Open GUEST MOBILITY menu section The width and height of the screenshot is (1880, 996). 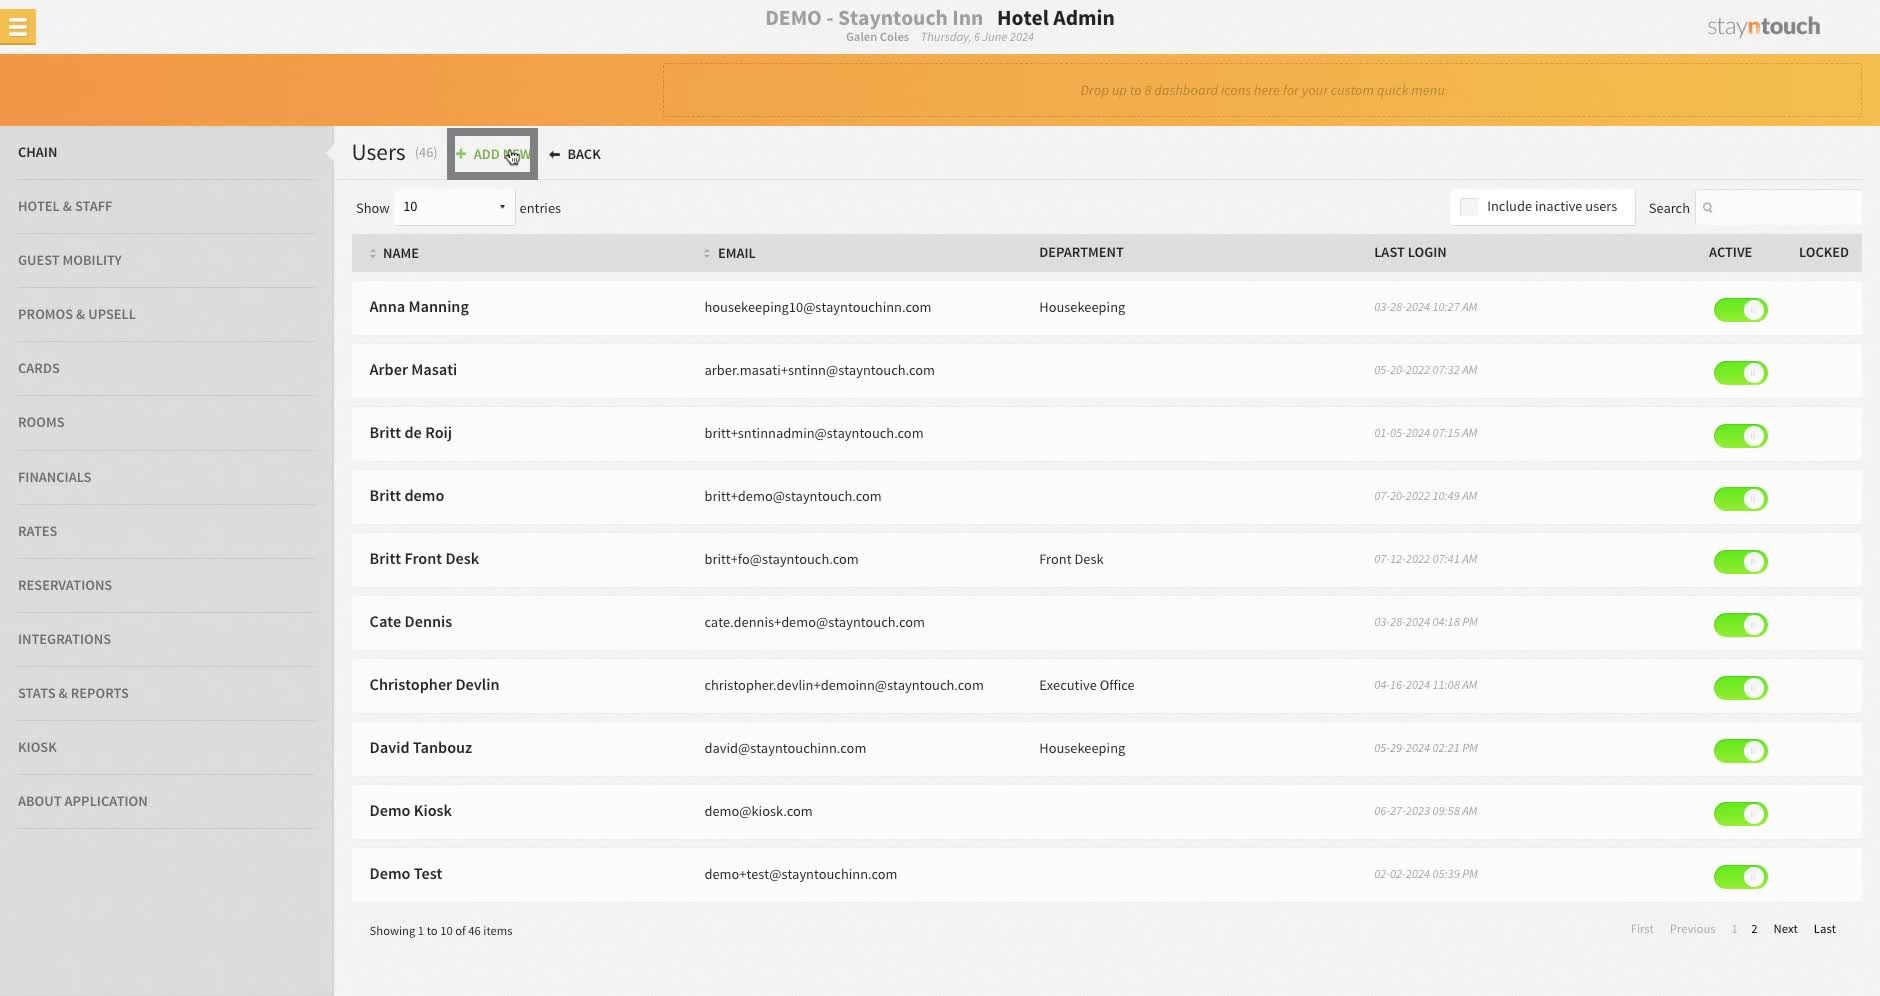click(70, 261)
